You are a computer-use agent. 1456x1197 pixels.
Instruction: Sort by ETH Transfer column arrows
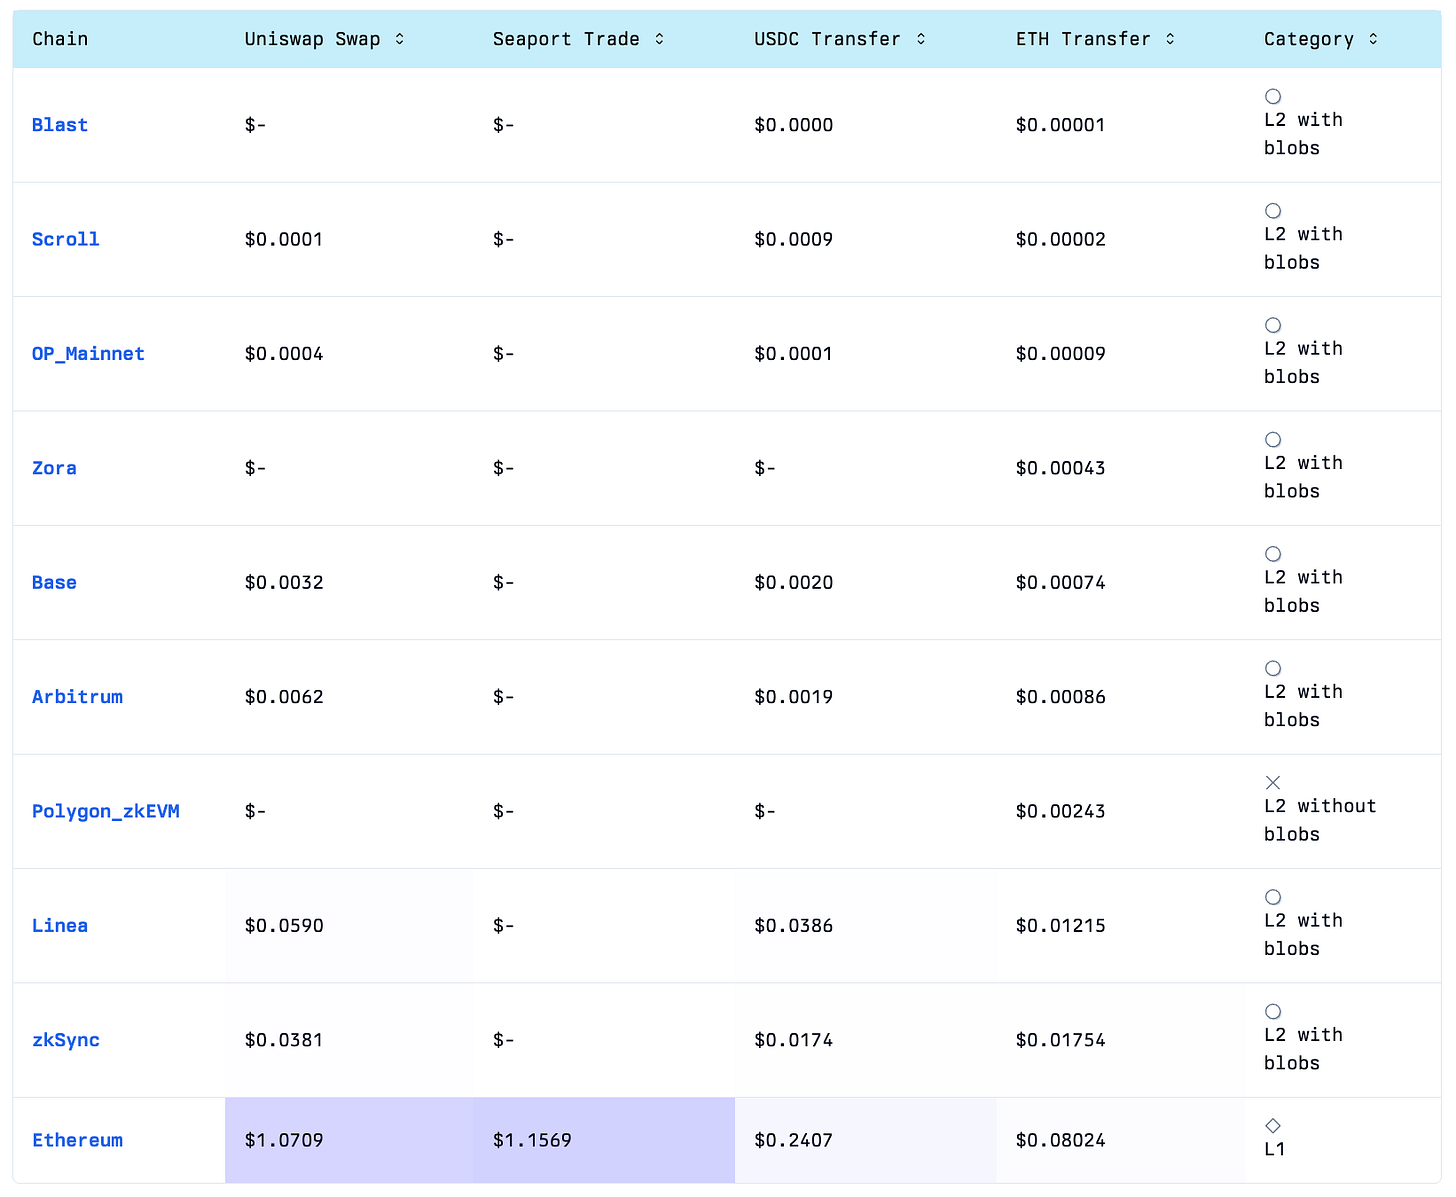pyautogui.click(x=1170, y=39)
